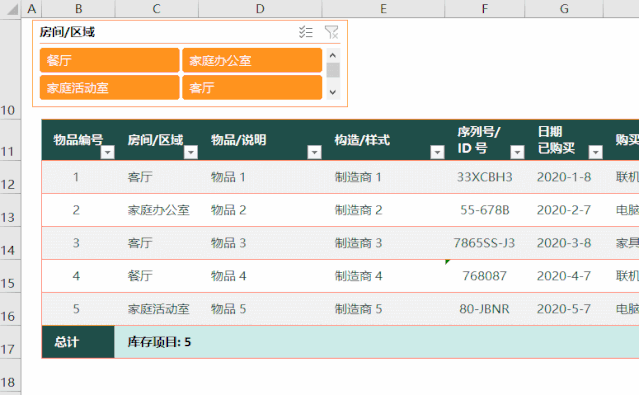Click the date cell 2020-1-8
The height and width of the screenshot is (395, 639).
pos(564,177)
